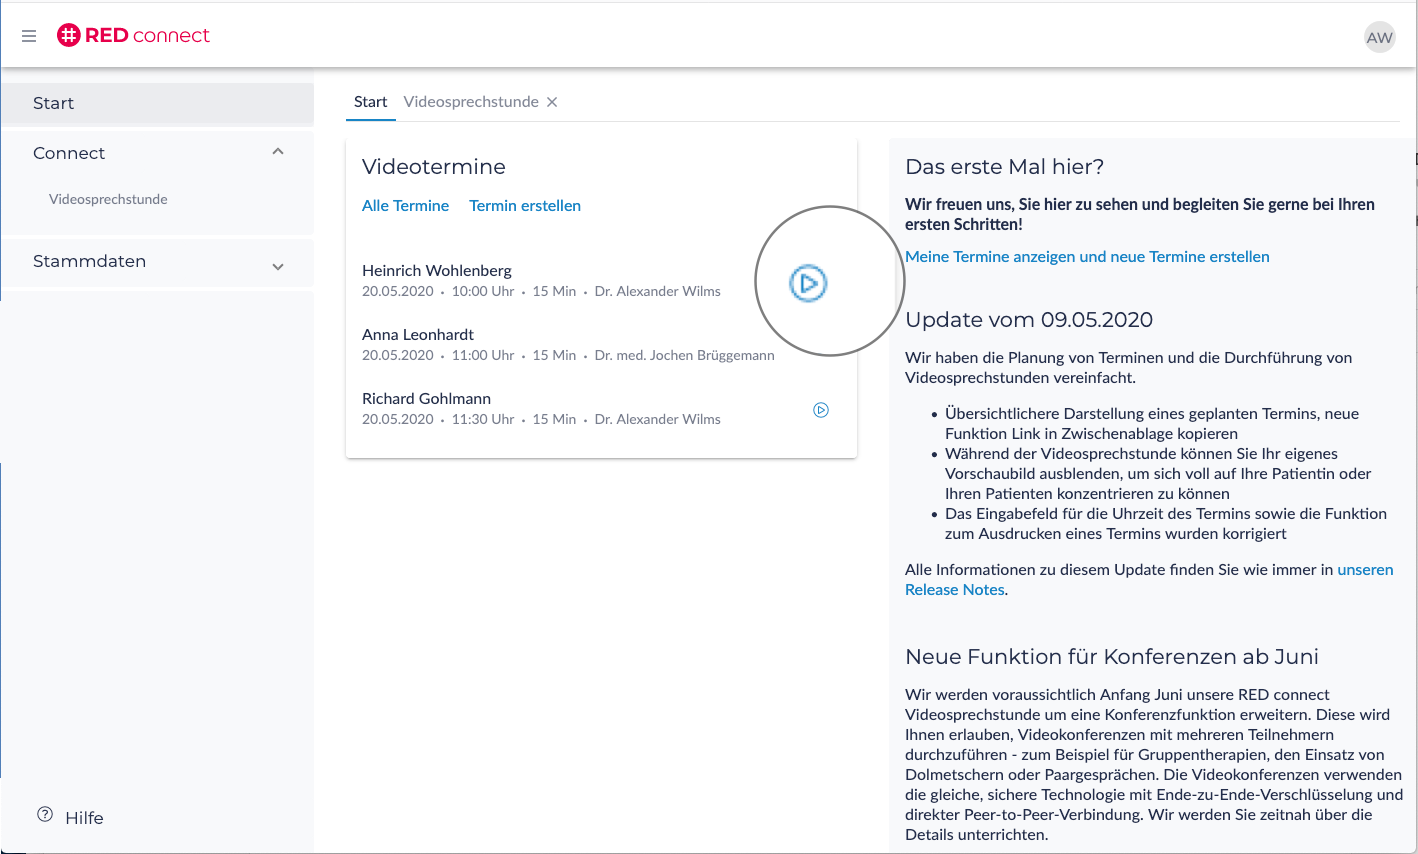Start video call with Heinrich Wohlenberg

tap(808, 283)
